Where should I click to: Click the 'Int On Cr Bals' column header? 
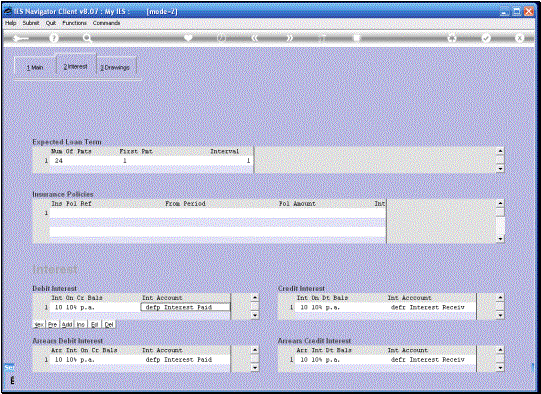(77, 298)
